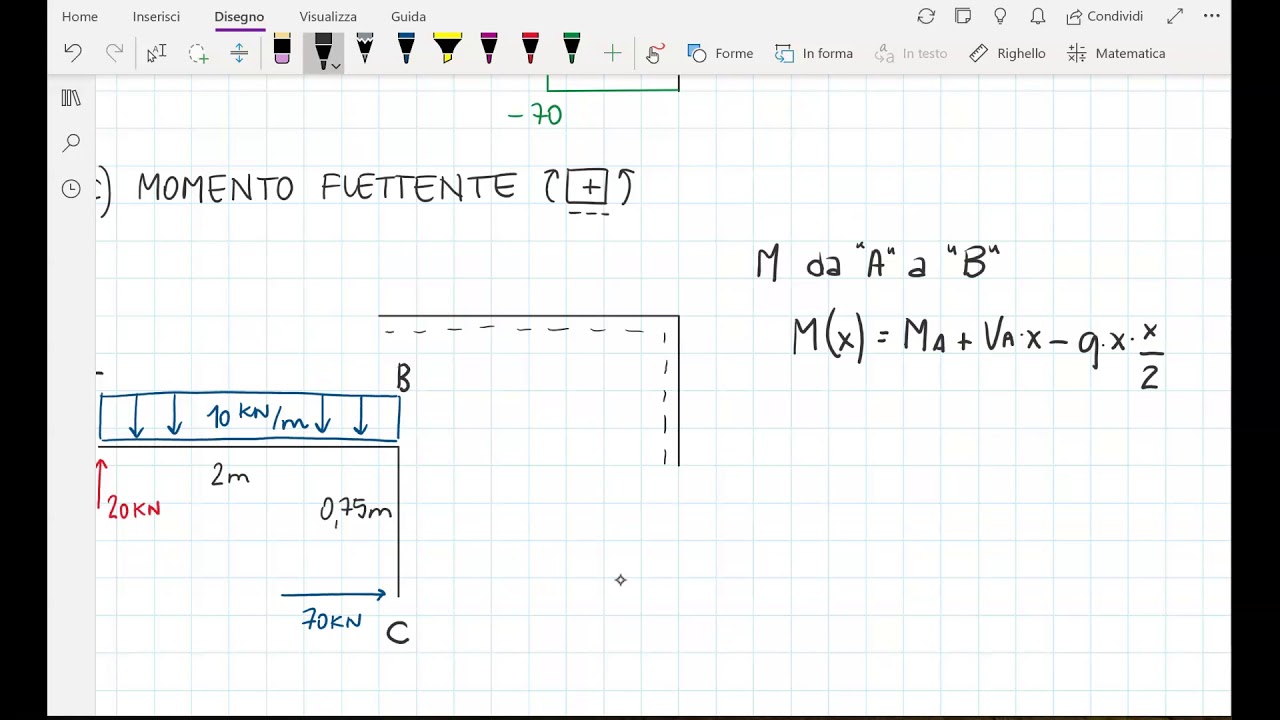
Task: Toggle the Righello ruler
Action: click(x=1007, y=53)
